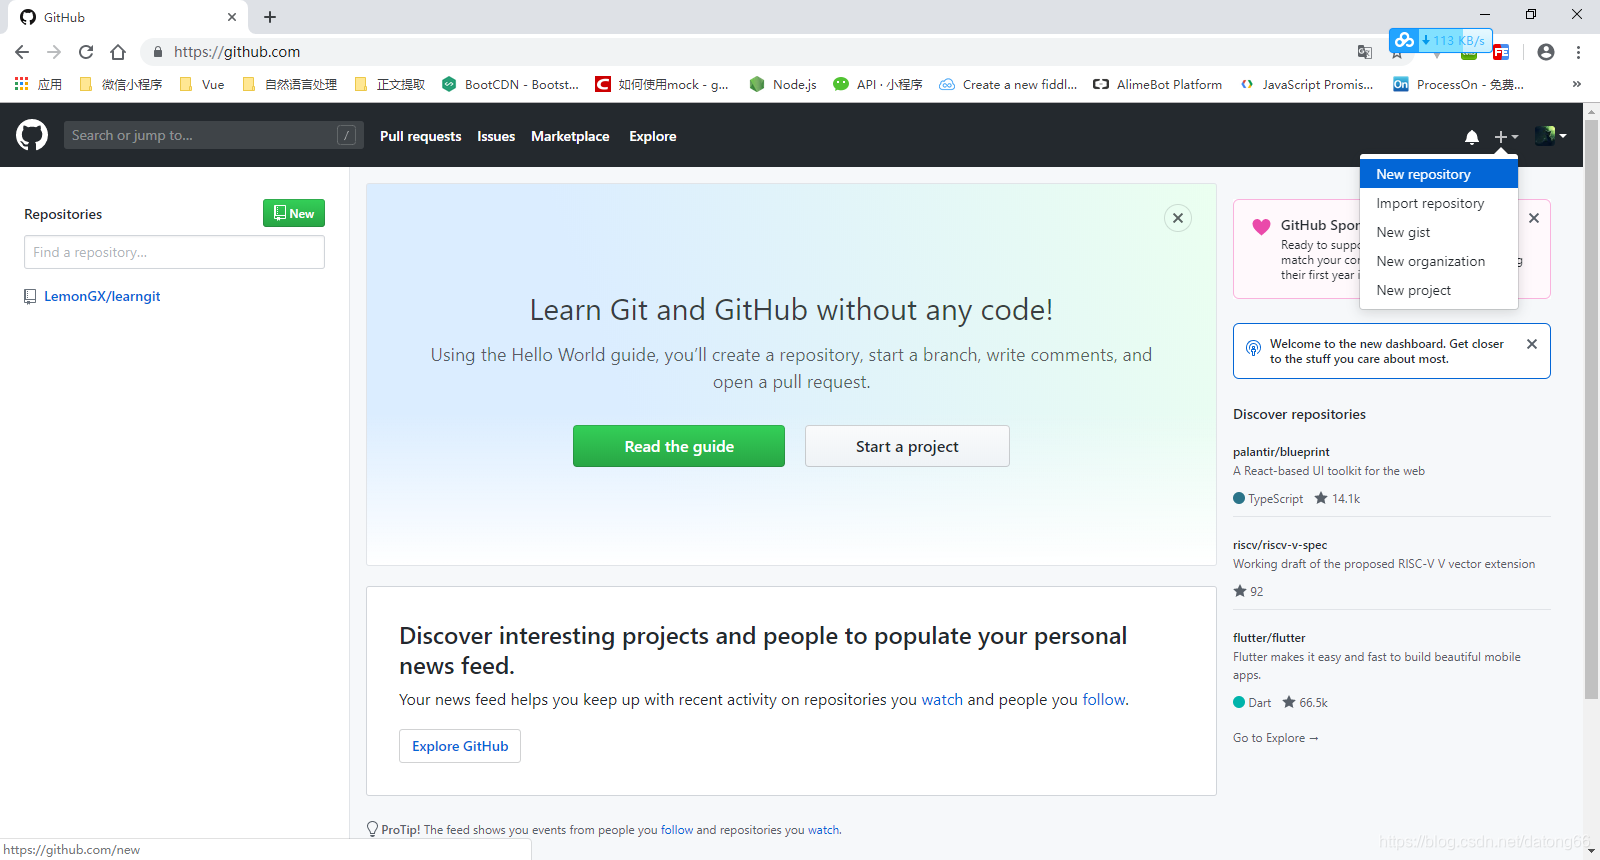1600x860 pixels.
Task: Click the follow link in news feed text
Action: [x=1104, y=700]
